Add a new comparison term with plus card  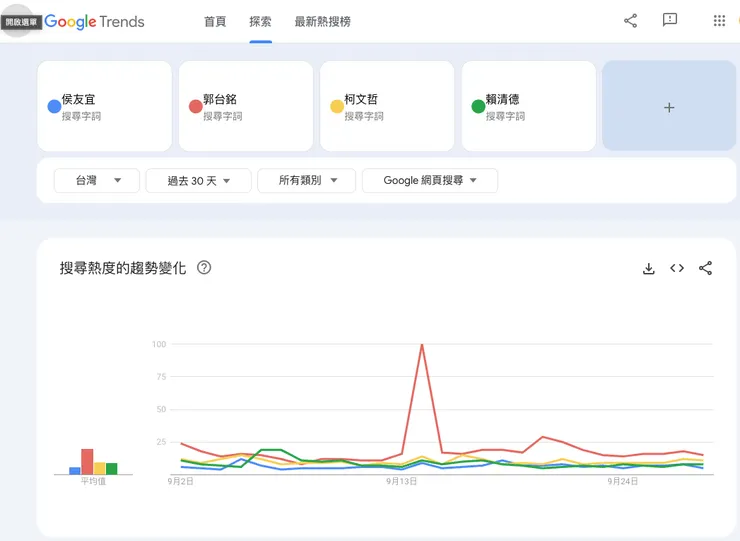tap(669, 106)
